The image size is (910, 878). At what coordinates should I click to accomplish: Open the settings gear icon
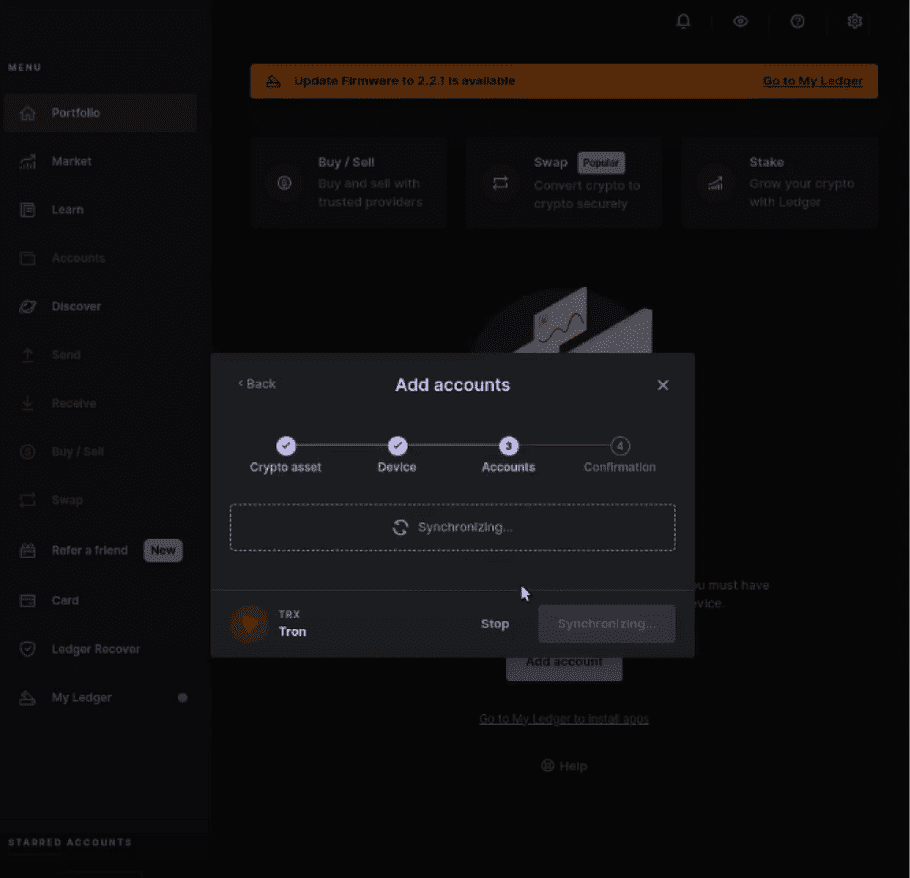(854, 21)
